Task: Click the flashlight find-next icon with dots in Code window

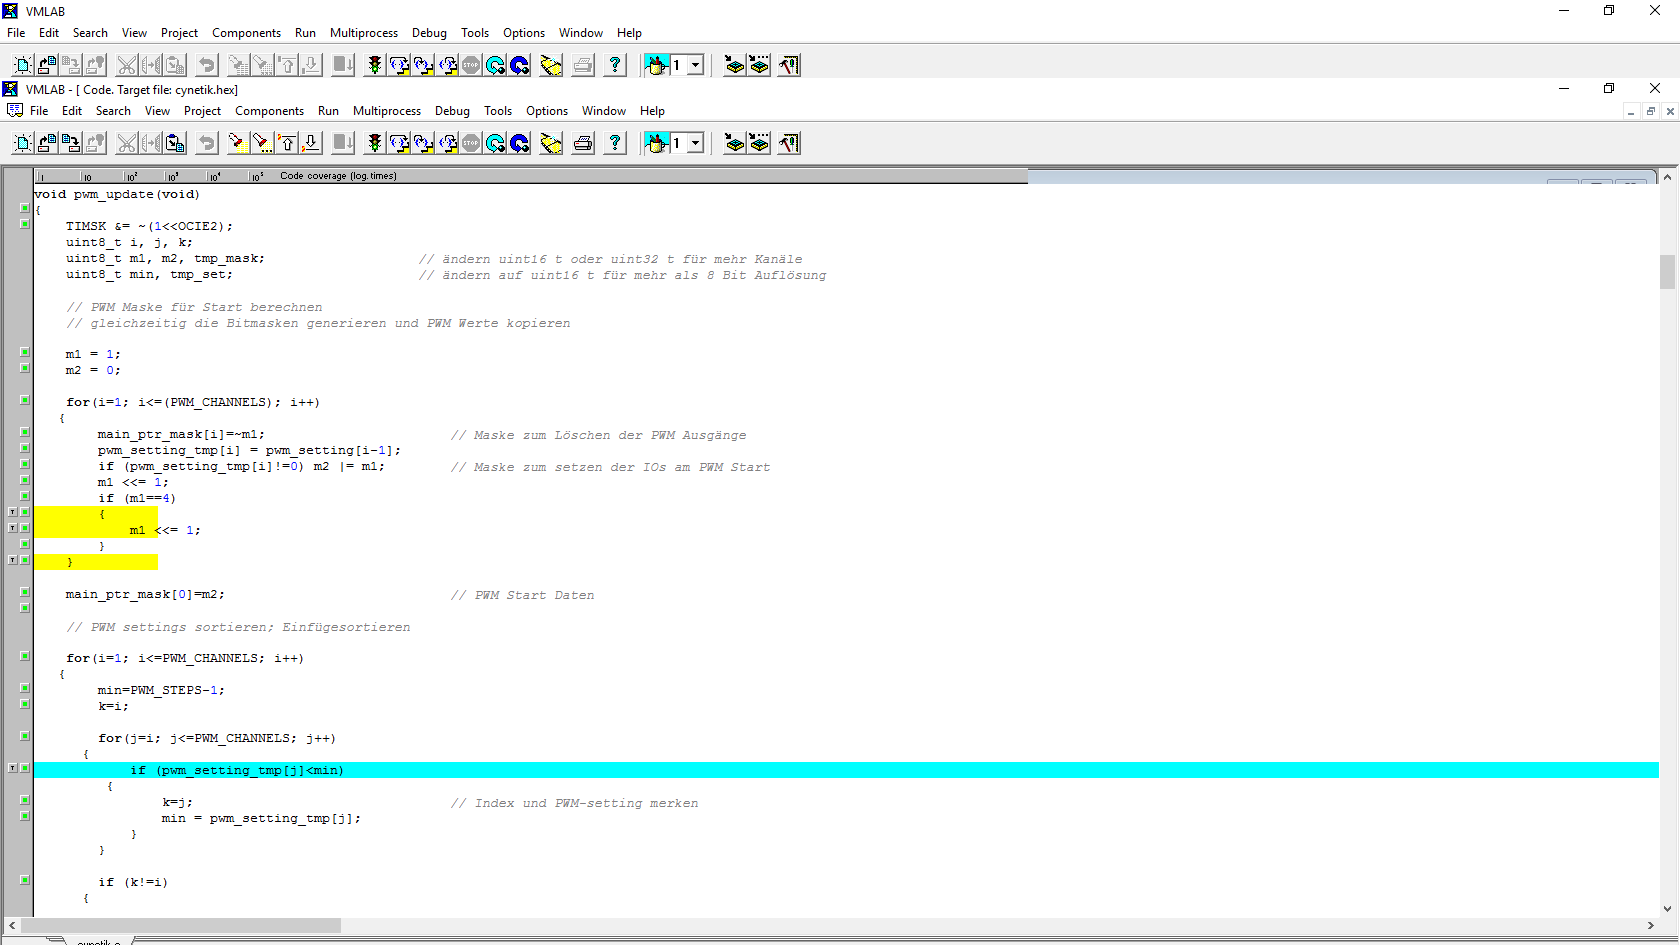Action: 262,143
